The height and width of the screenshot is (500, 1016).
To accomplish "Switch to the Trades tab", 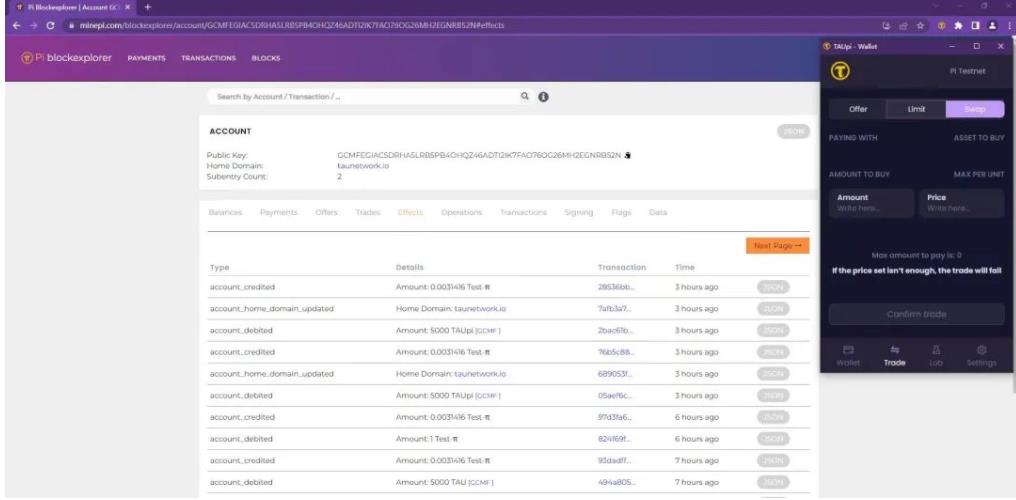I will tap(367, 212).
